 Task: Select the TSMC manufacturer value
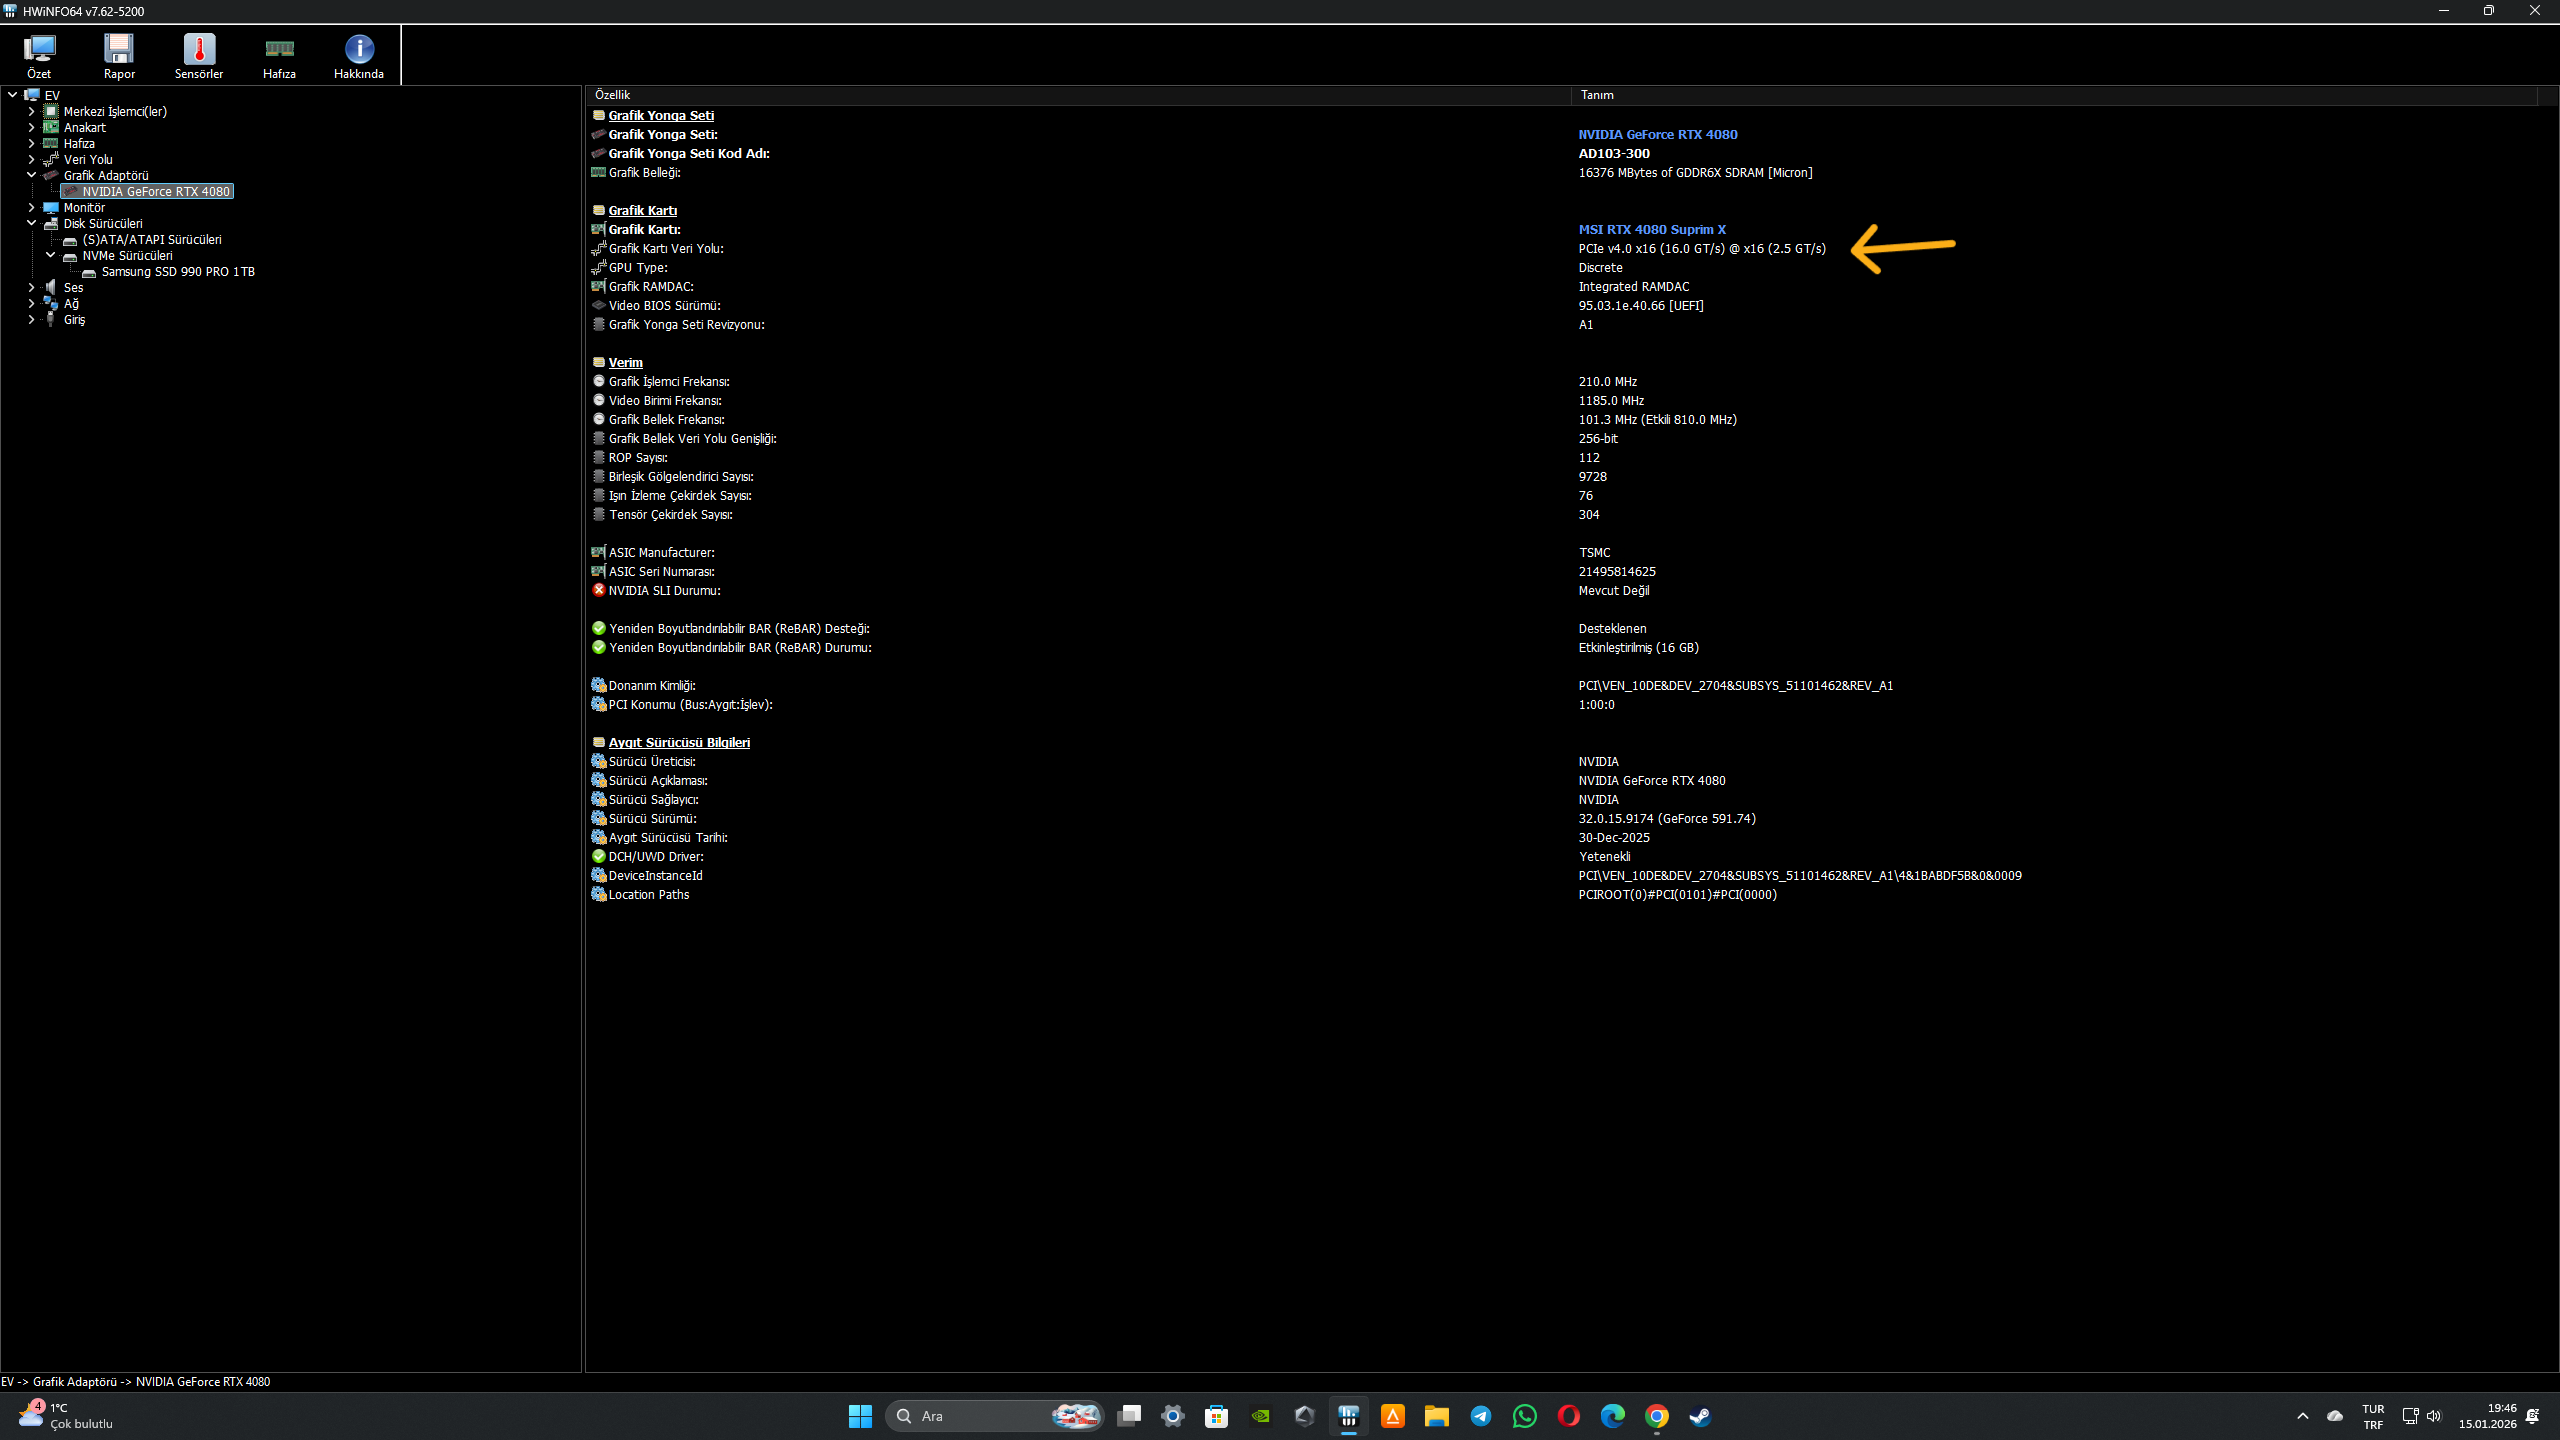(x=1594, y=552)
